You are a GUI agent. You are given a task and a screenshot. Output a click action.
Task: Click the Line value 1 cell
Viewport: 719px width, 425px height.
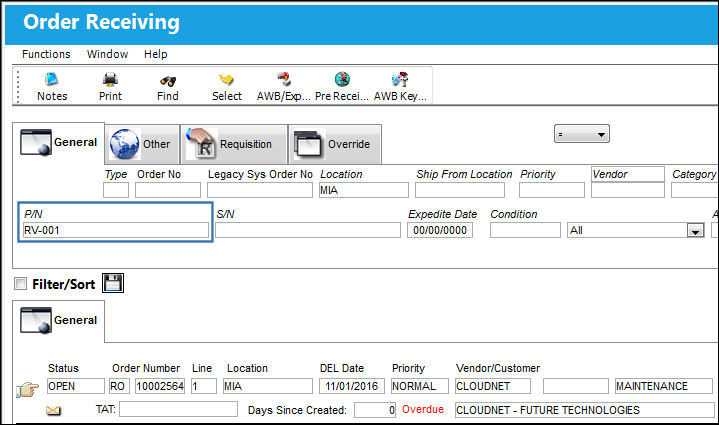[204, 386]
